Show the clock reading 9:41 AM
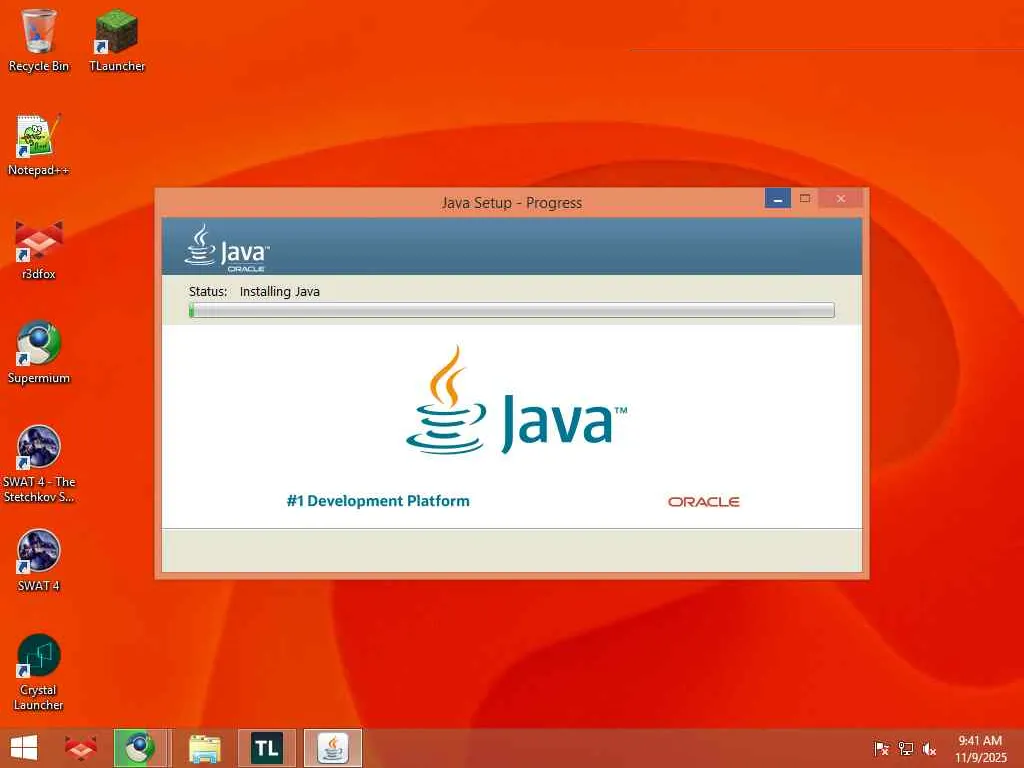 coord(980,748)
